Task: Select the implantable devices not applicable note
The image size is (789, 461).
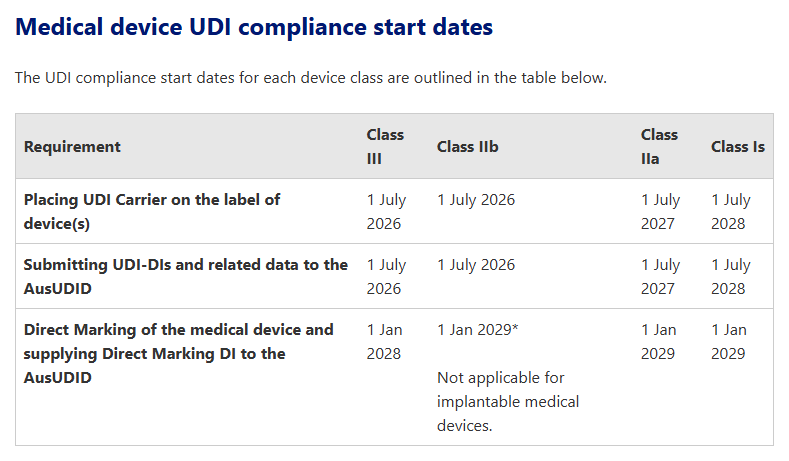Action: (507, 401)
